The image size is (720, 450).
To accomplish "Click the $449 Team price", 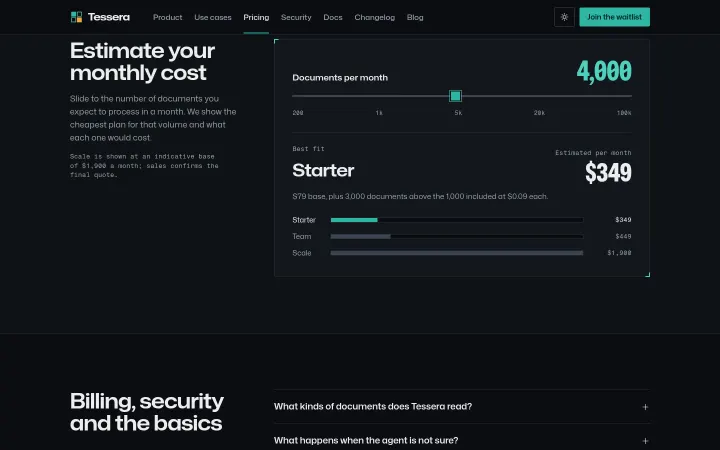I will click(x=623, y=236).
